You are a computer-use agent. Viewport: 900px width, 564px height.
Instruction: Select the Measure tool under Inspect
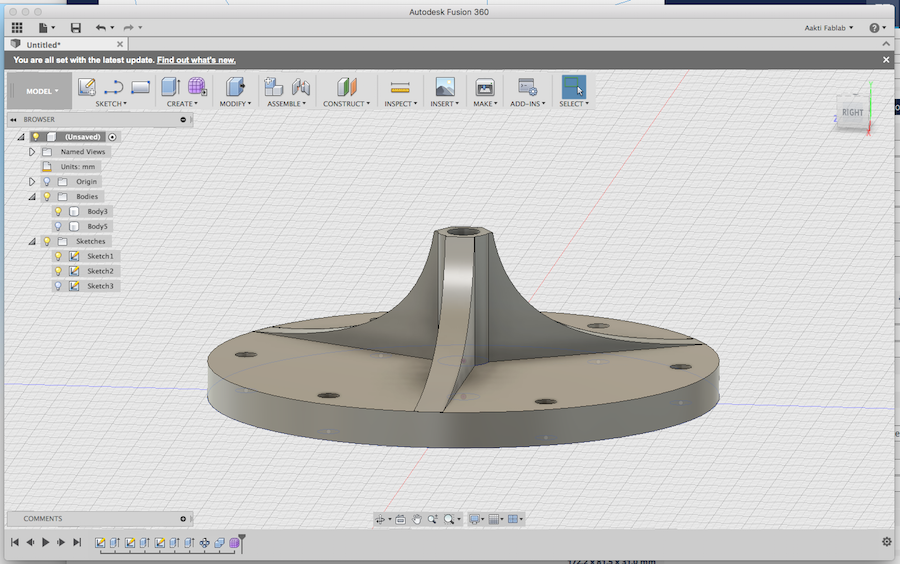click(x=400, y=87)
